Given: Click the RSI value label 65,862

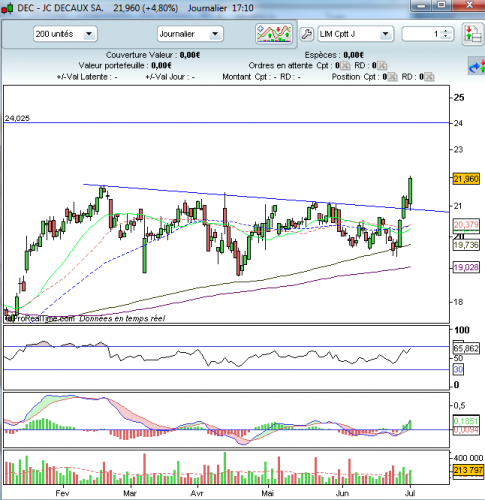Looking at the screenshot, I should click(466, 348).
